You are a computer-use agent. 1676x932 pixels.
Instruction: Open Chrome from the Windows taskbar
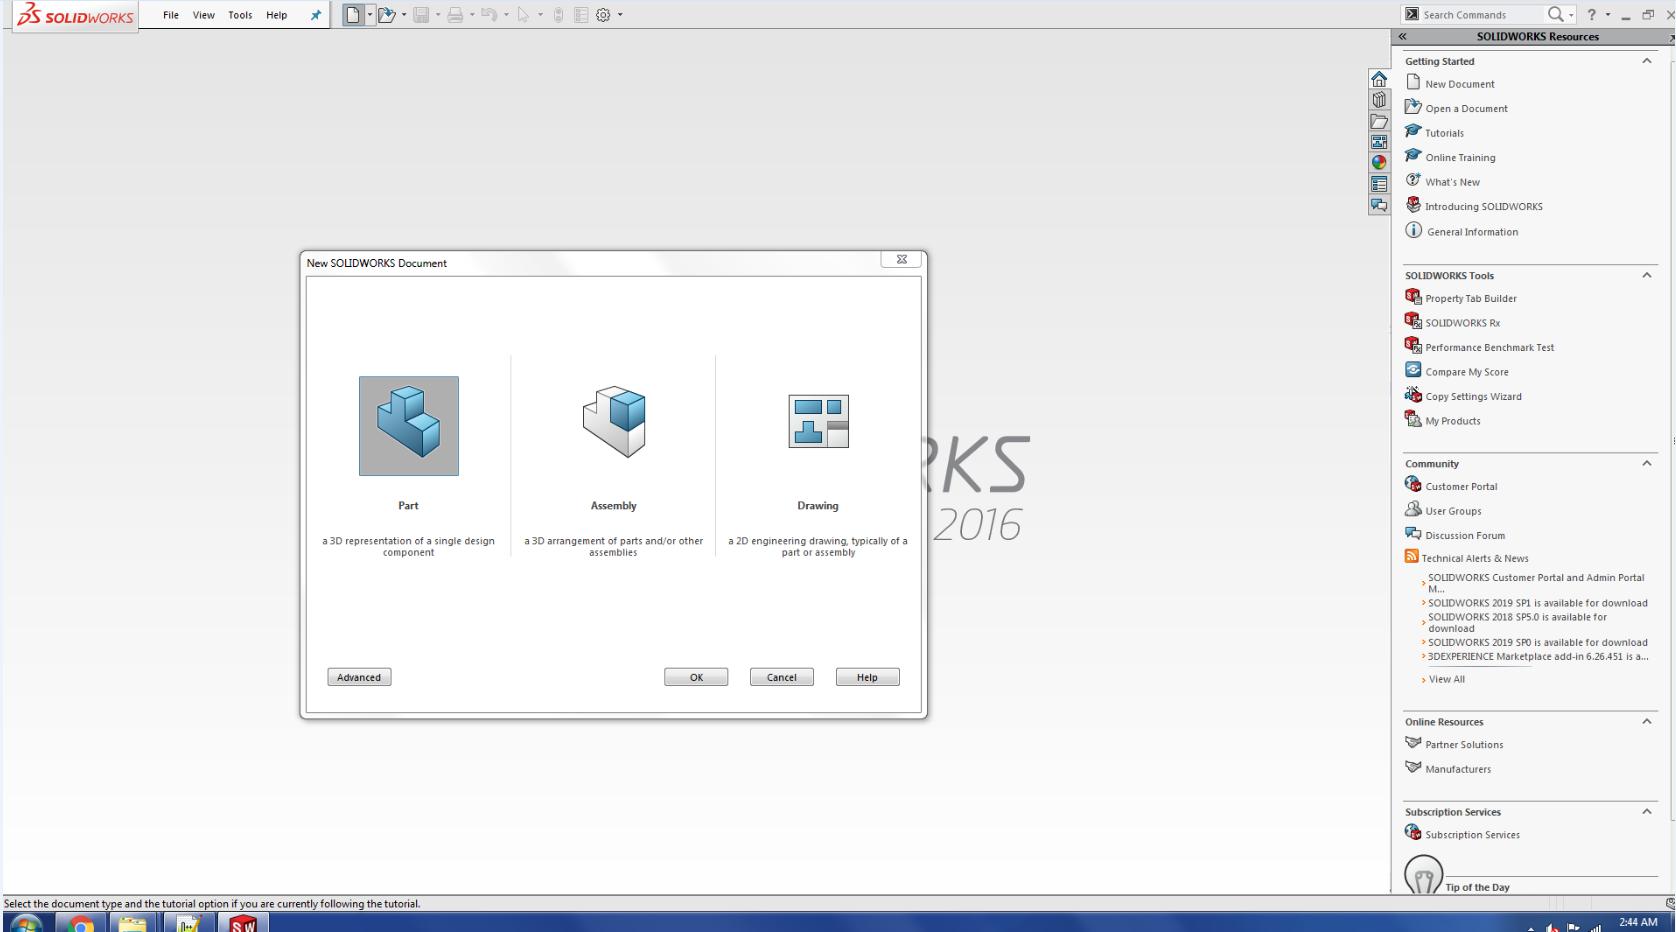pyautogui.click(x=81, y=923)
